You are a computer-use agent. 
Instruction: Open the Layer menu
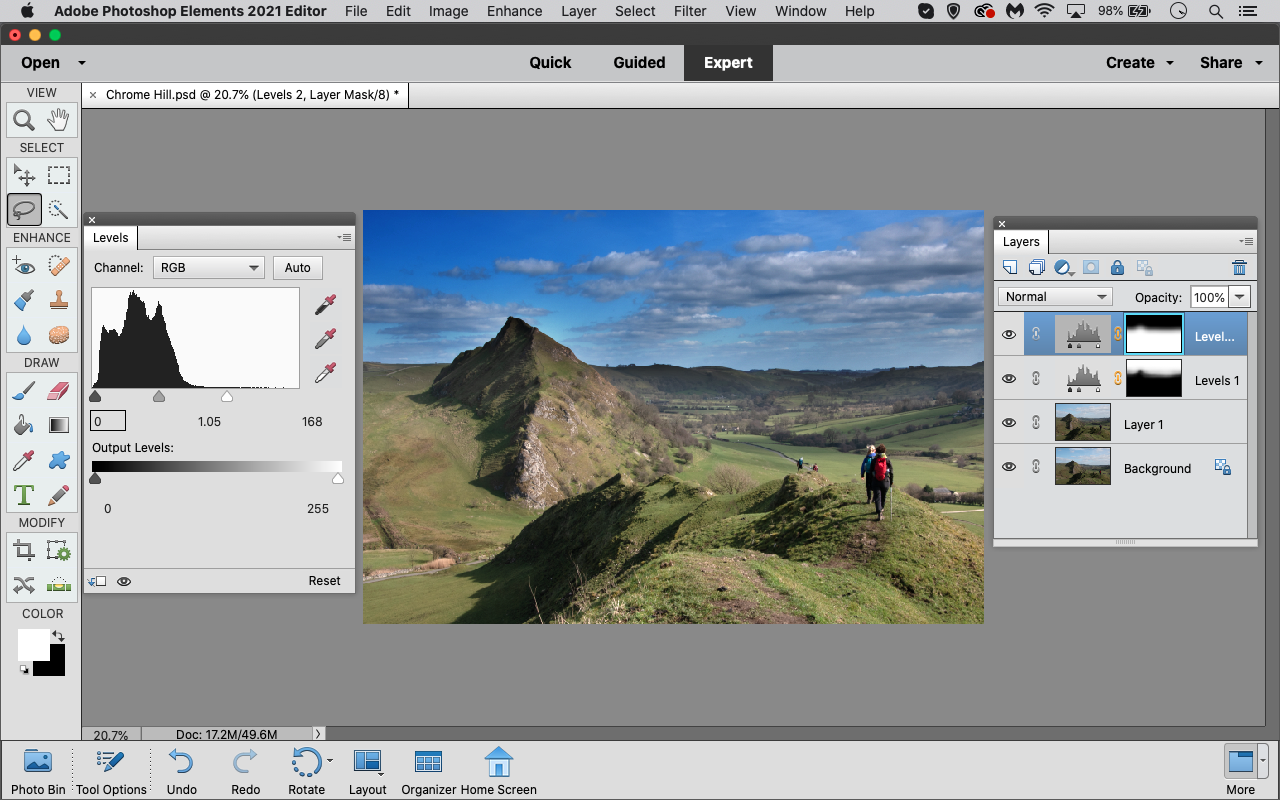[579, 11]
